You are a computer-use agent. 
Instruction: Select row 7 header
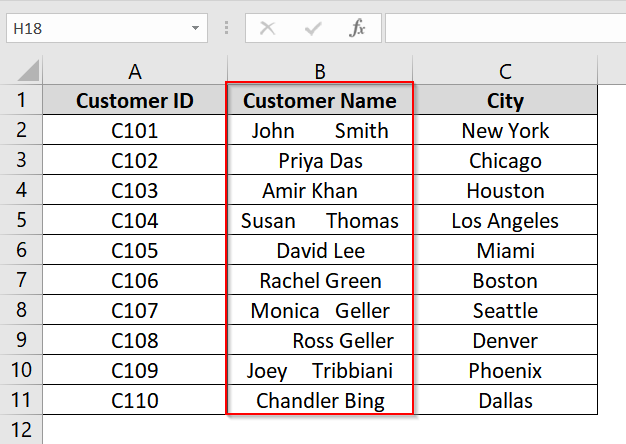[x=21, y=279]
